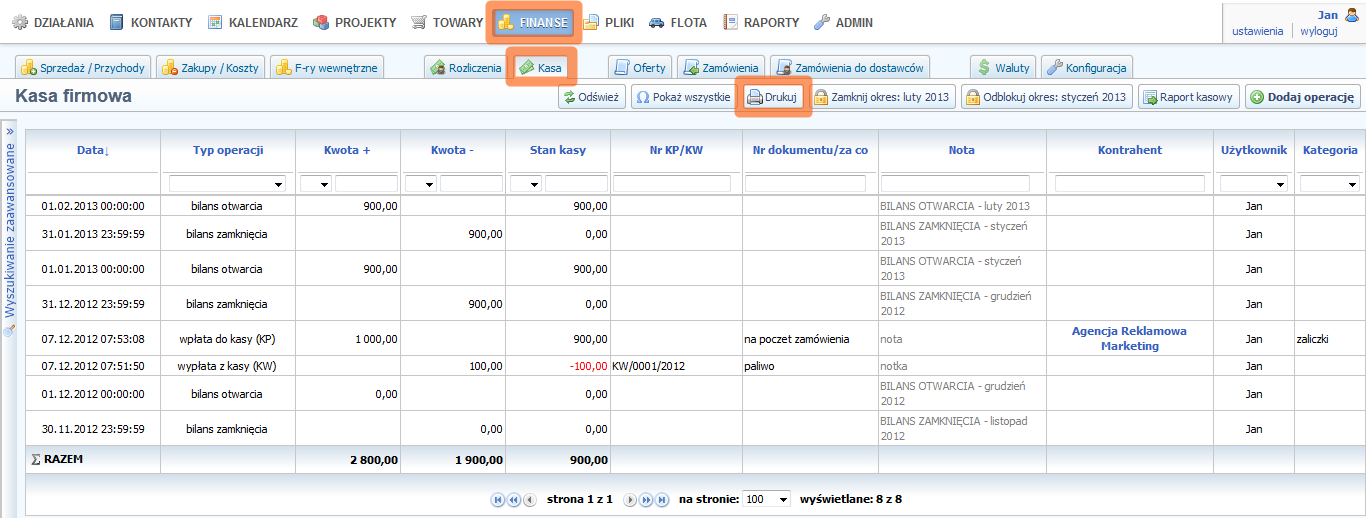This screenshot has height=518, width=1366.
Task: Switch to the Rozliczenia tab
Action: [466, 68]
